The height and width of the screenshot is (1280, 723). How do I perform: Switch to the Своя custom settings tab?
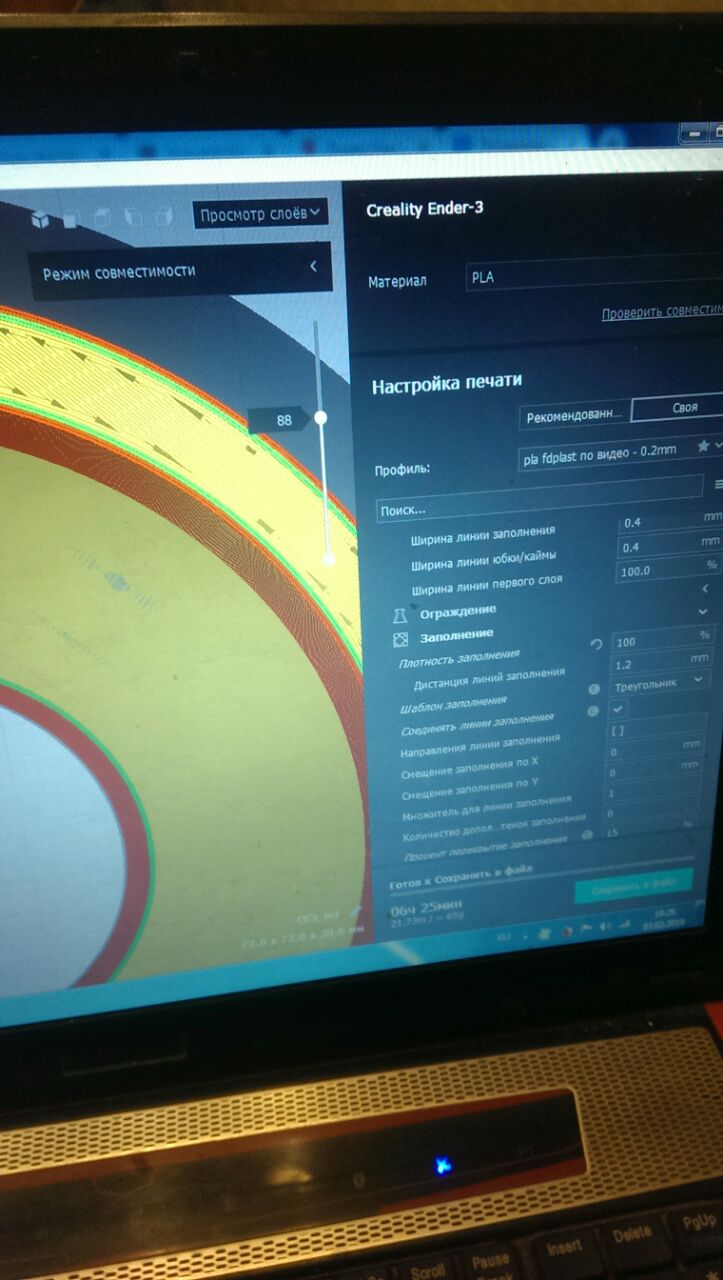coord(677,408)
